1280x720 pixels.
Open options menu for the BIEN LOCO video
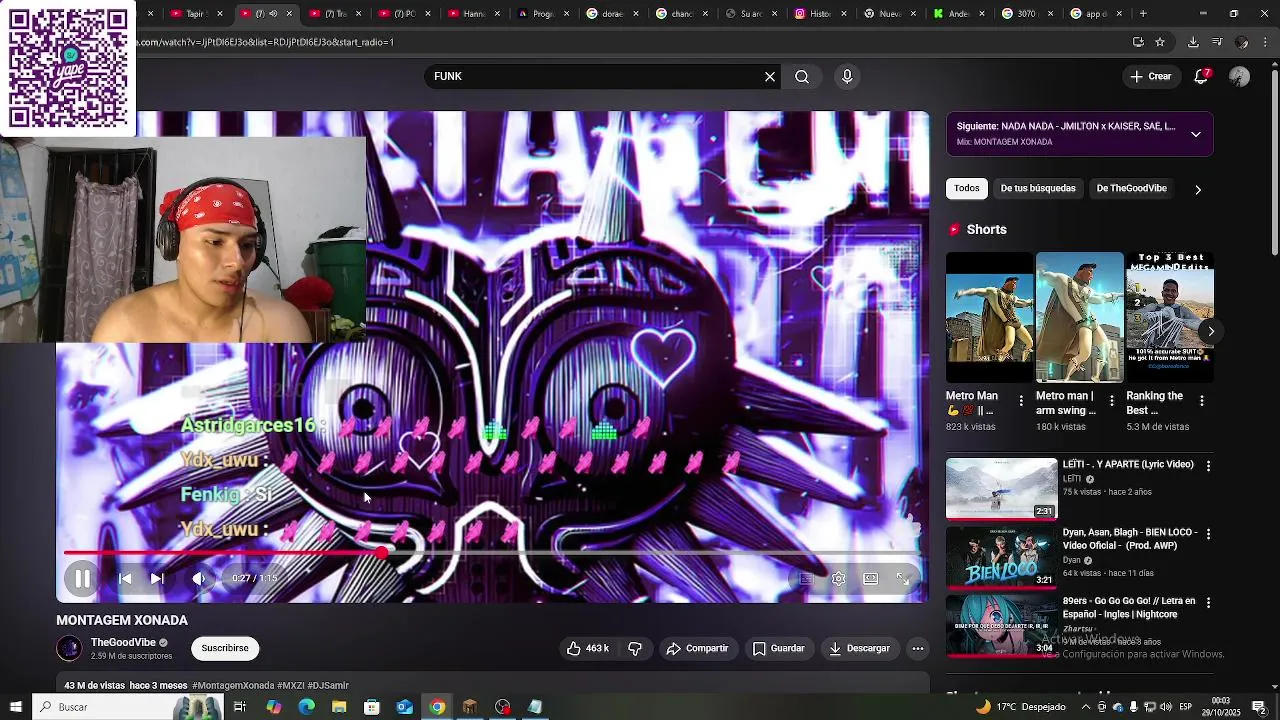pyautogui.click(x=1208, y=534)
